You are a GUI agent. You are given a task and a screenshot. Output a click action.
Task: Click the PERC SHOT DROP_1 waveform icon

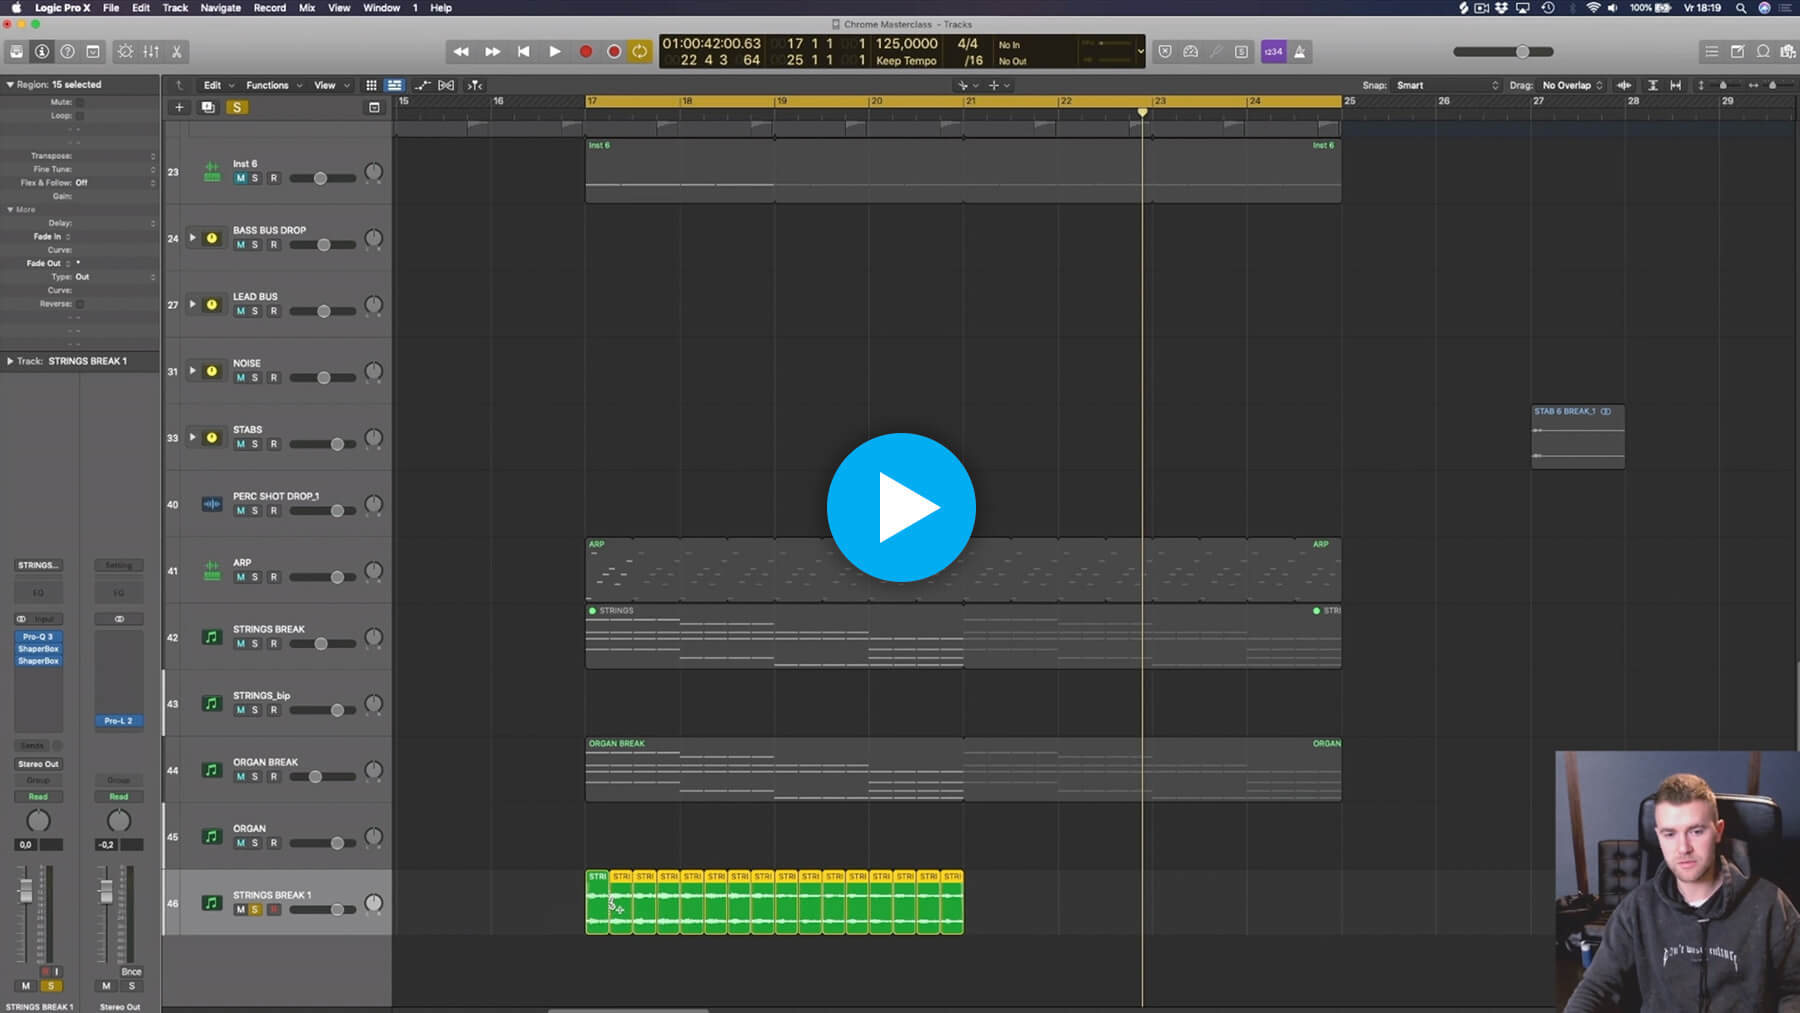click(211, 504)
